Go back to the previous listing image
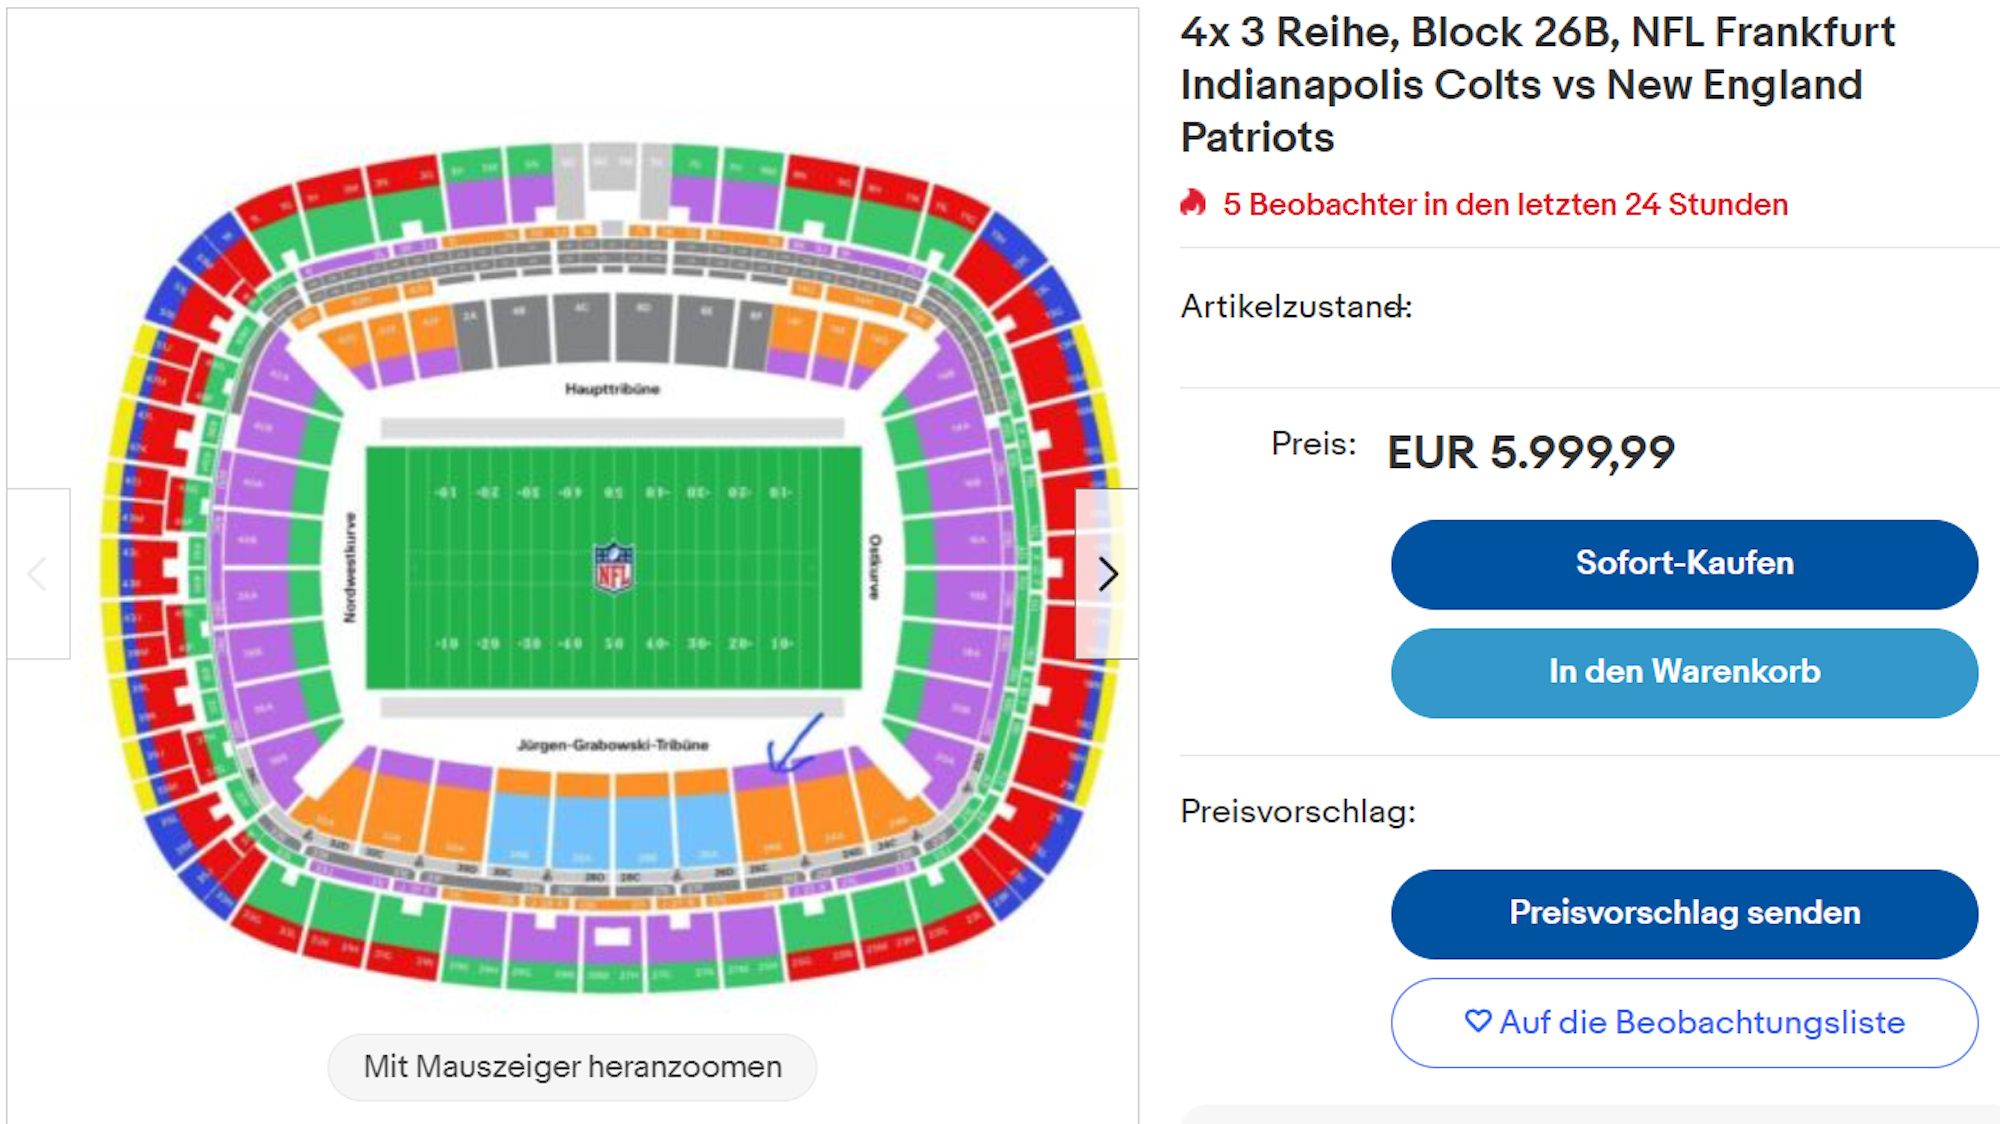The width and height of the screenshot is (2000, 1124). coord(37,575)
